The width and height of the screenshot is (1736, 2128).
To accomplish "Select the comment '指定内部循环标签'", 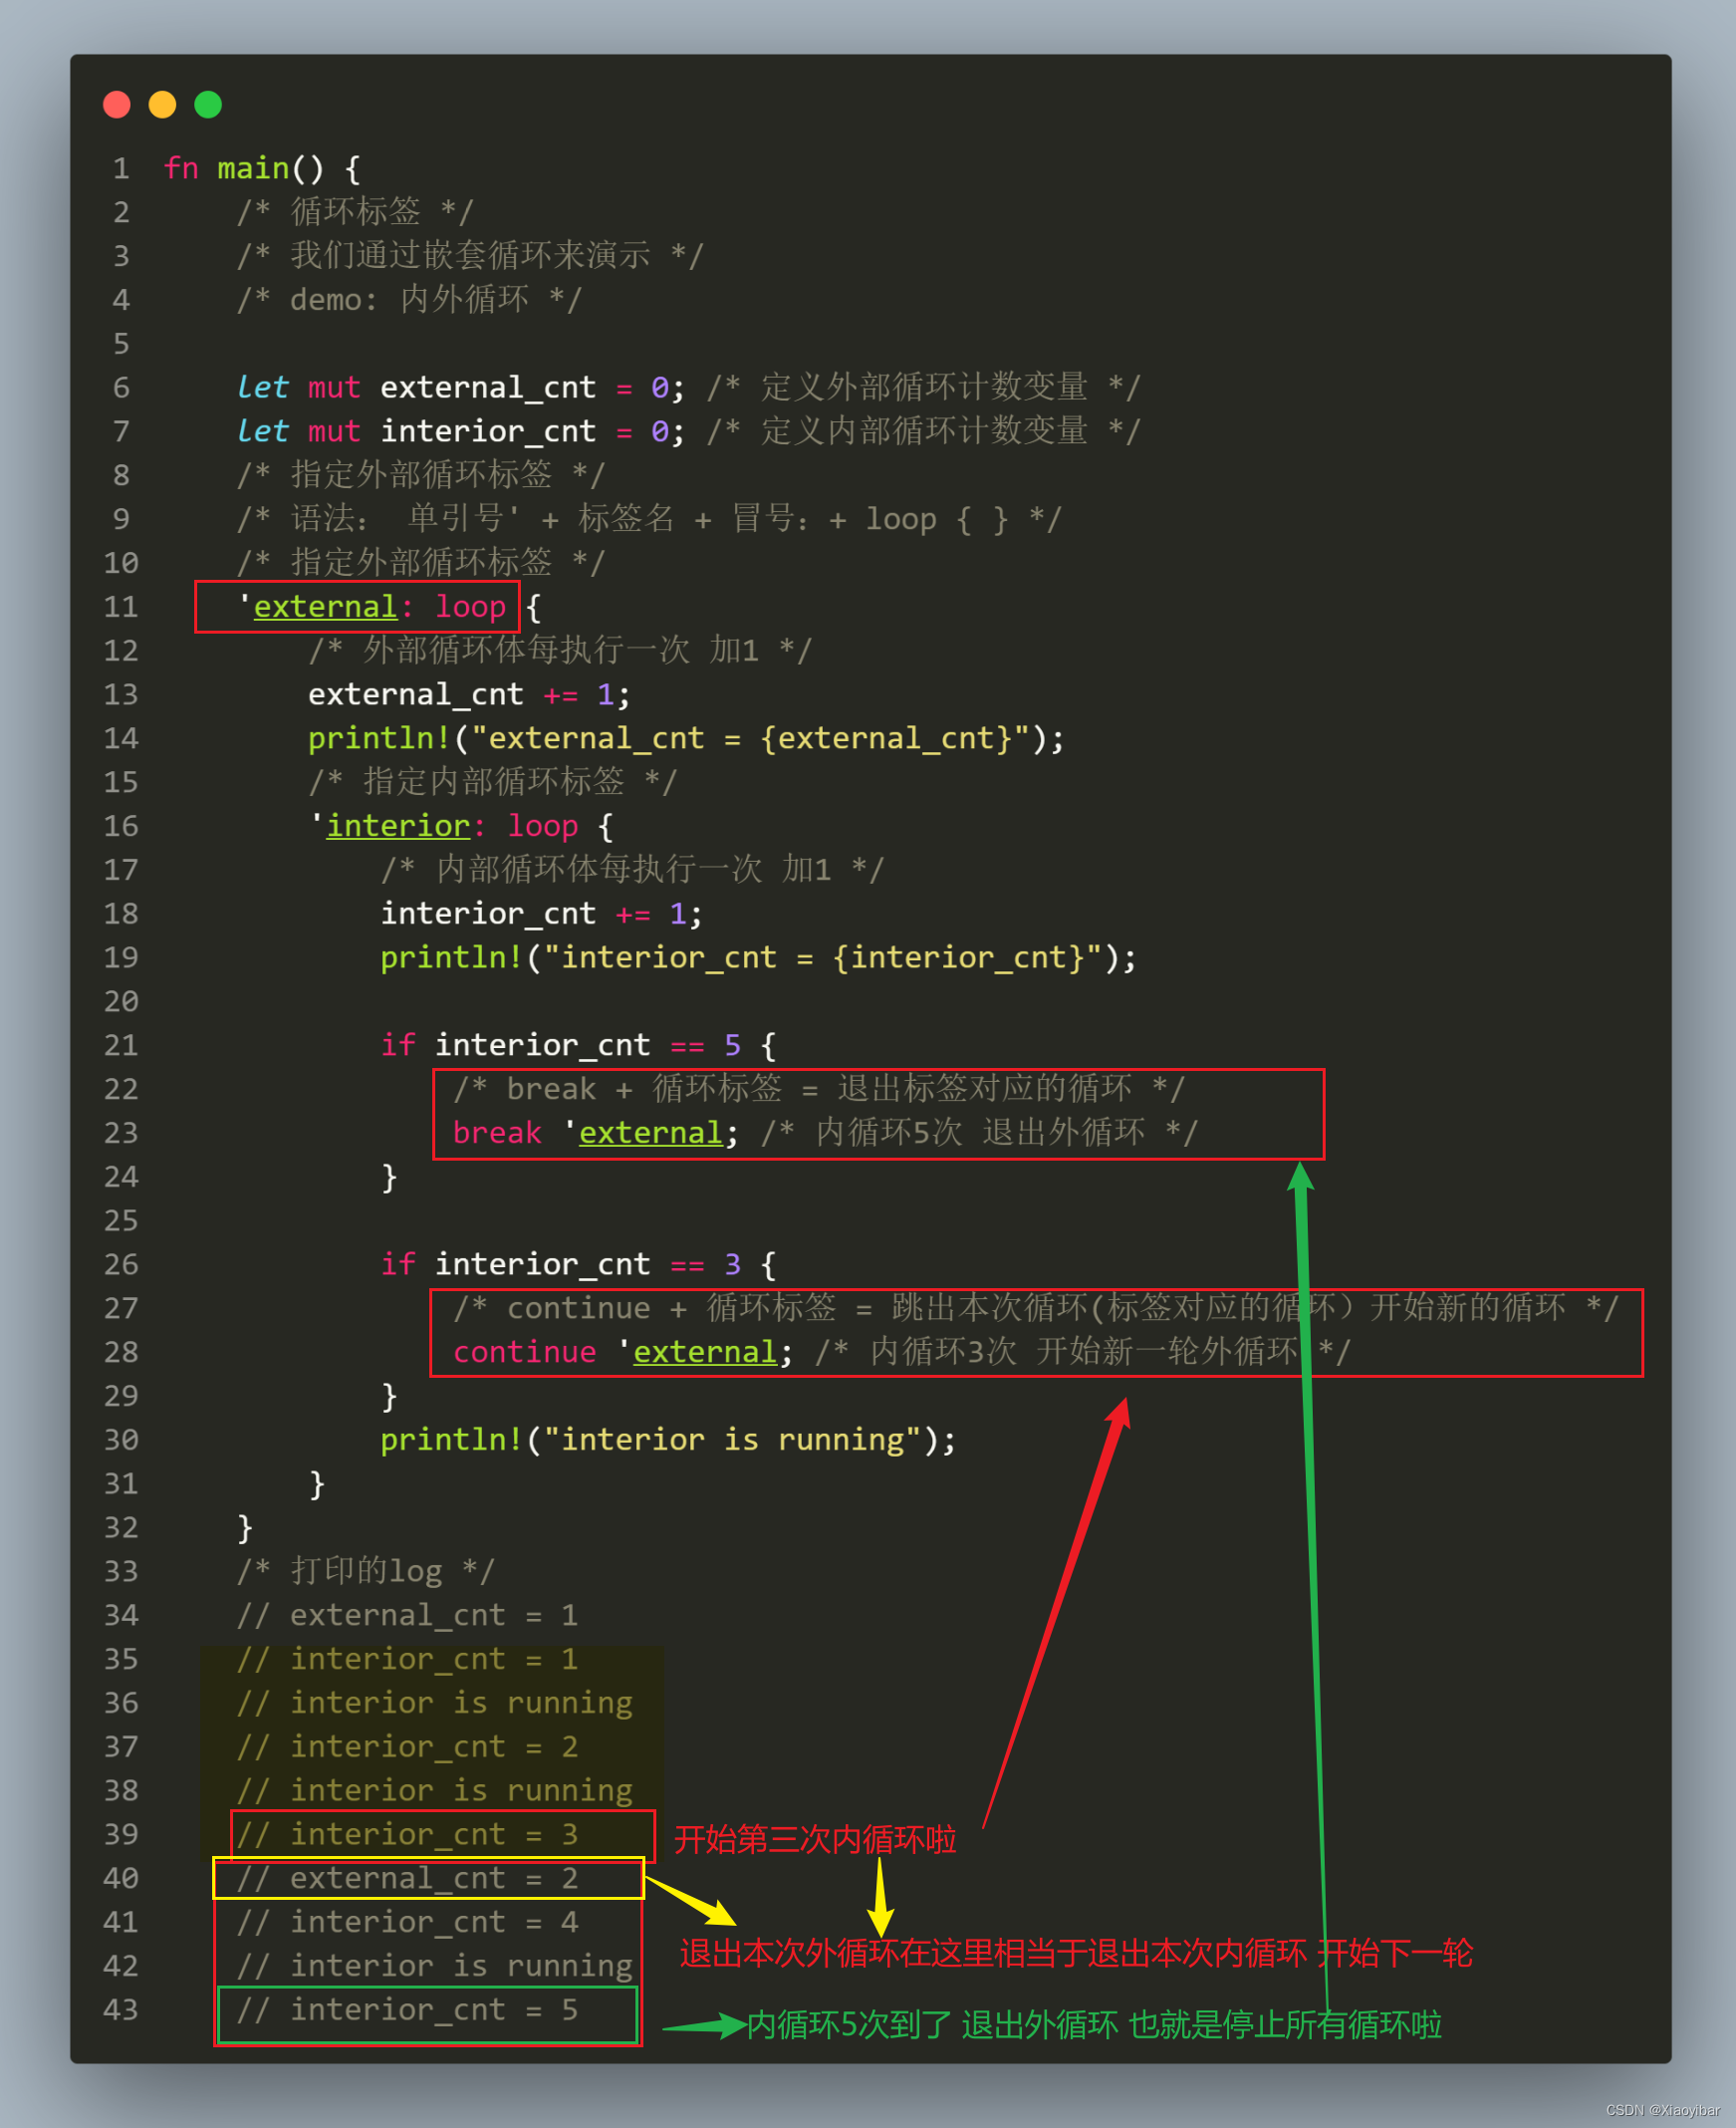I will tap(494, 782).
